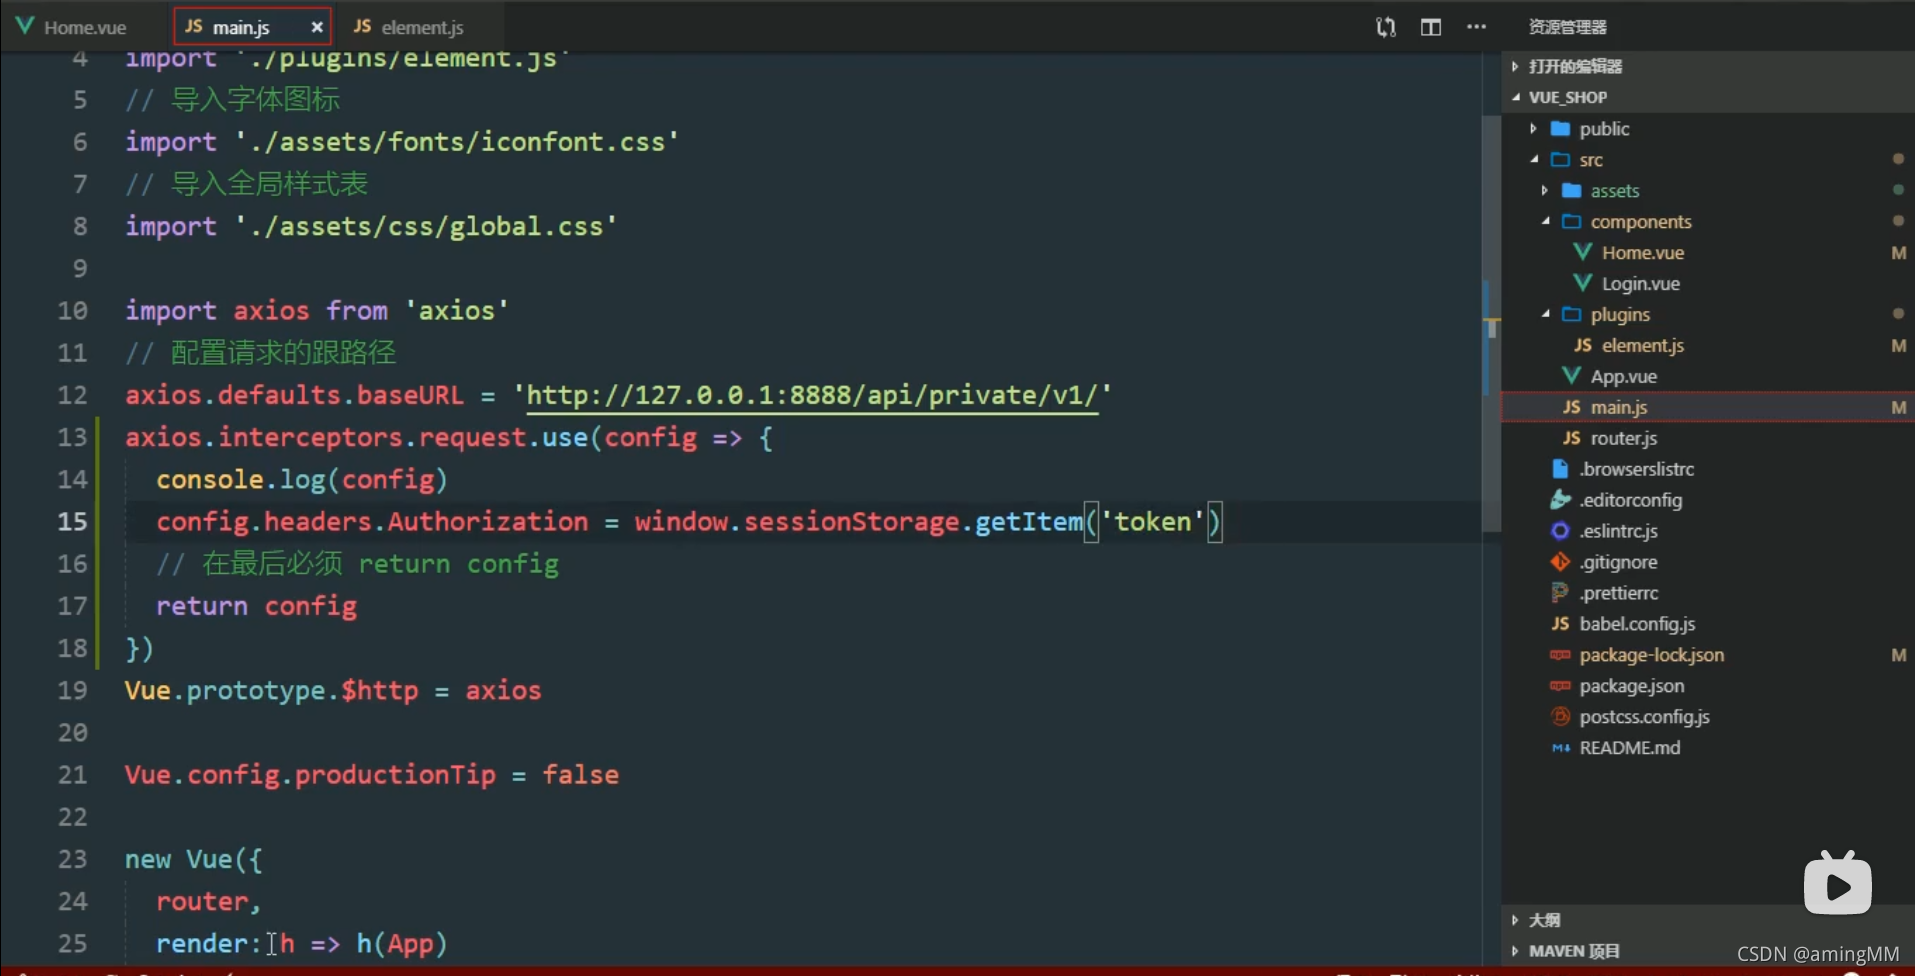Image resolution: width=1915 pixels, height=976 pixels.
Task: Open README.md in the explorer
Action: pos(1629,748)
